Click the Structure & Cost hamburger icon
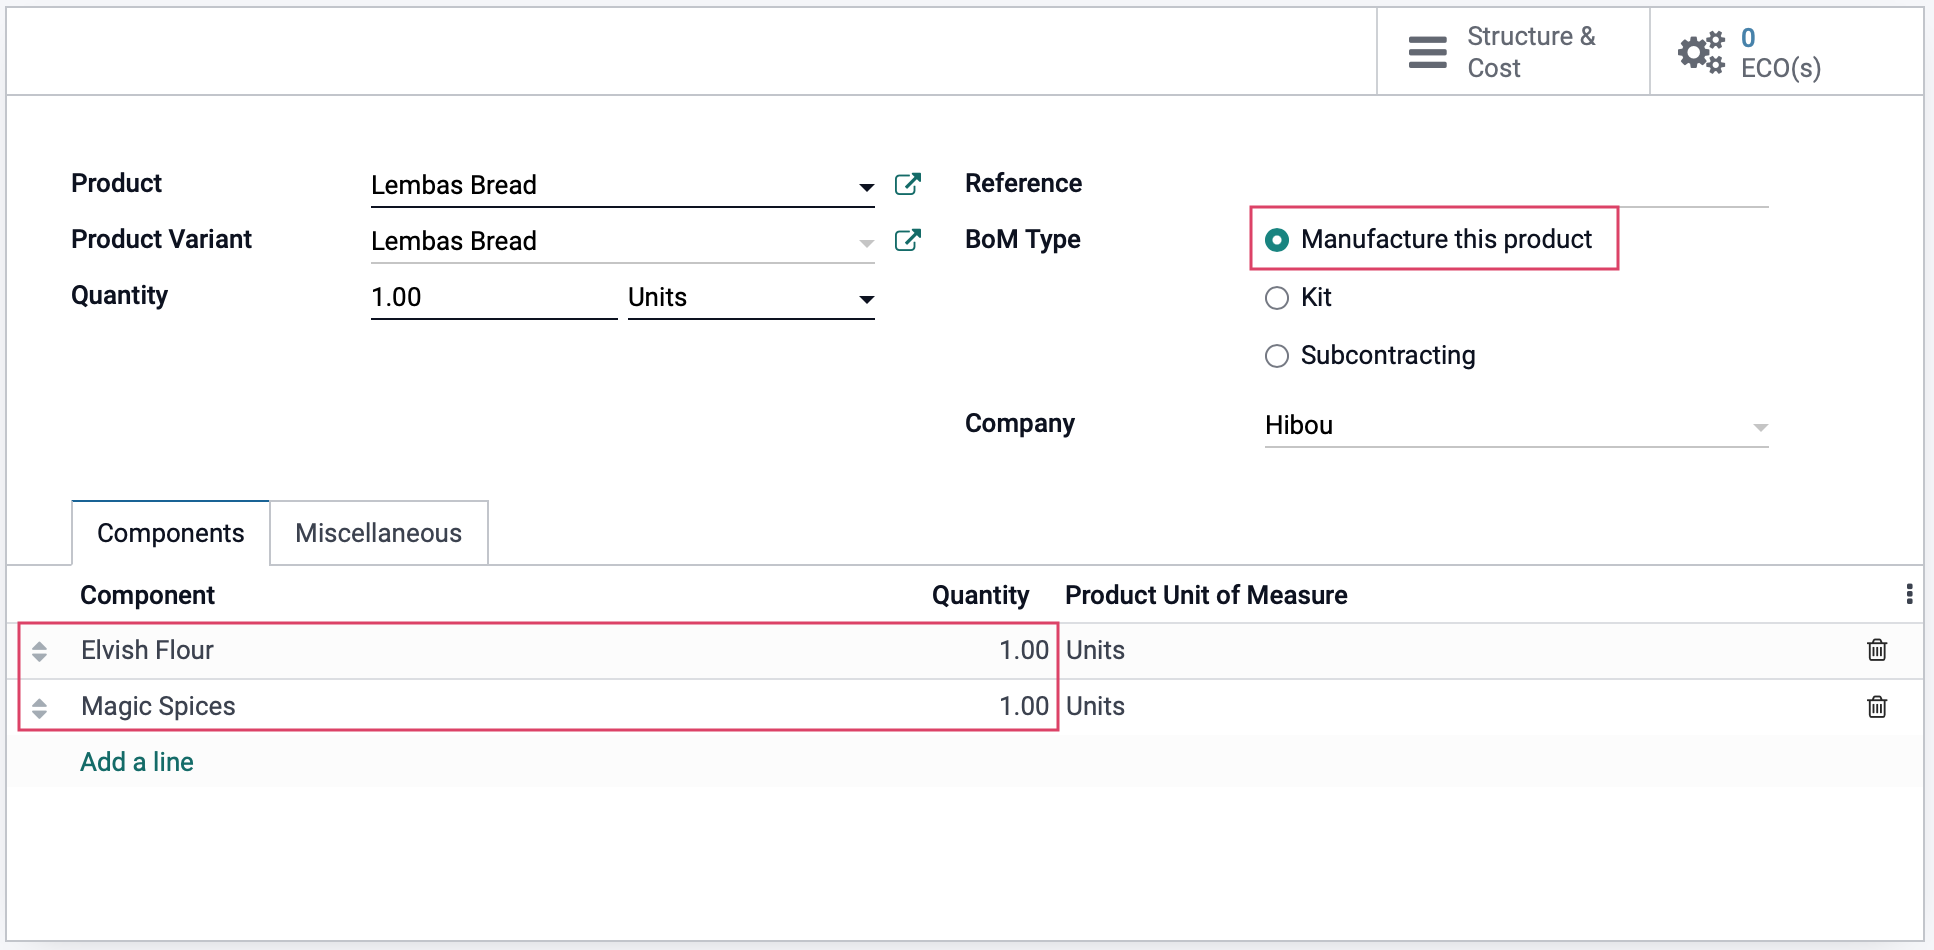The image size is (1934, 950). coord(1427,52)
